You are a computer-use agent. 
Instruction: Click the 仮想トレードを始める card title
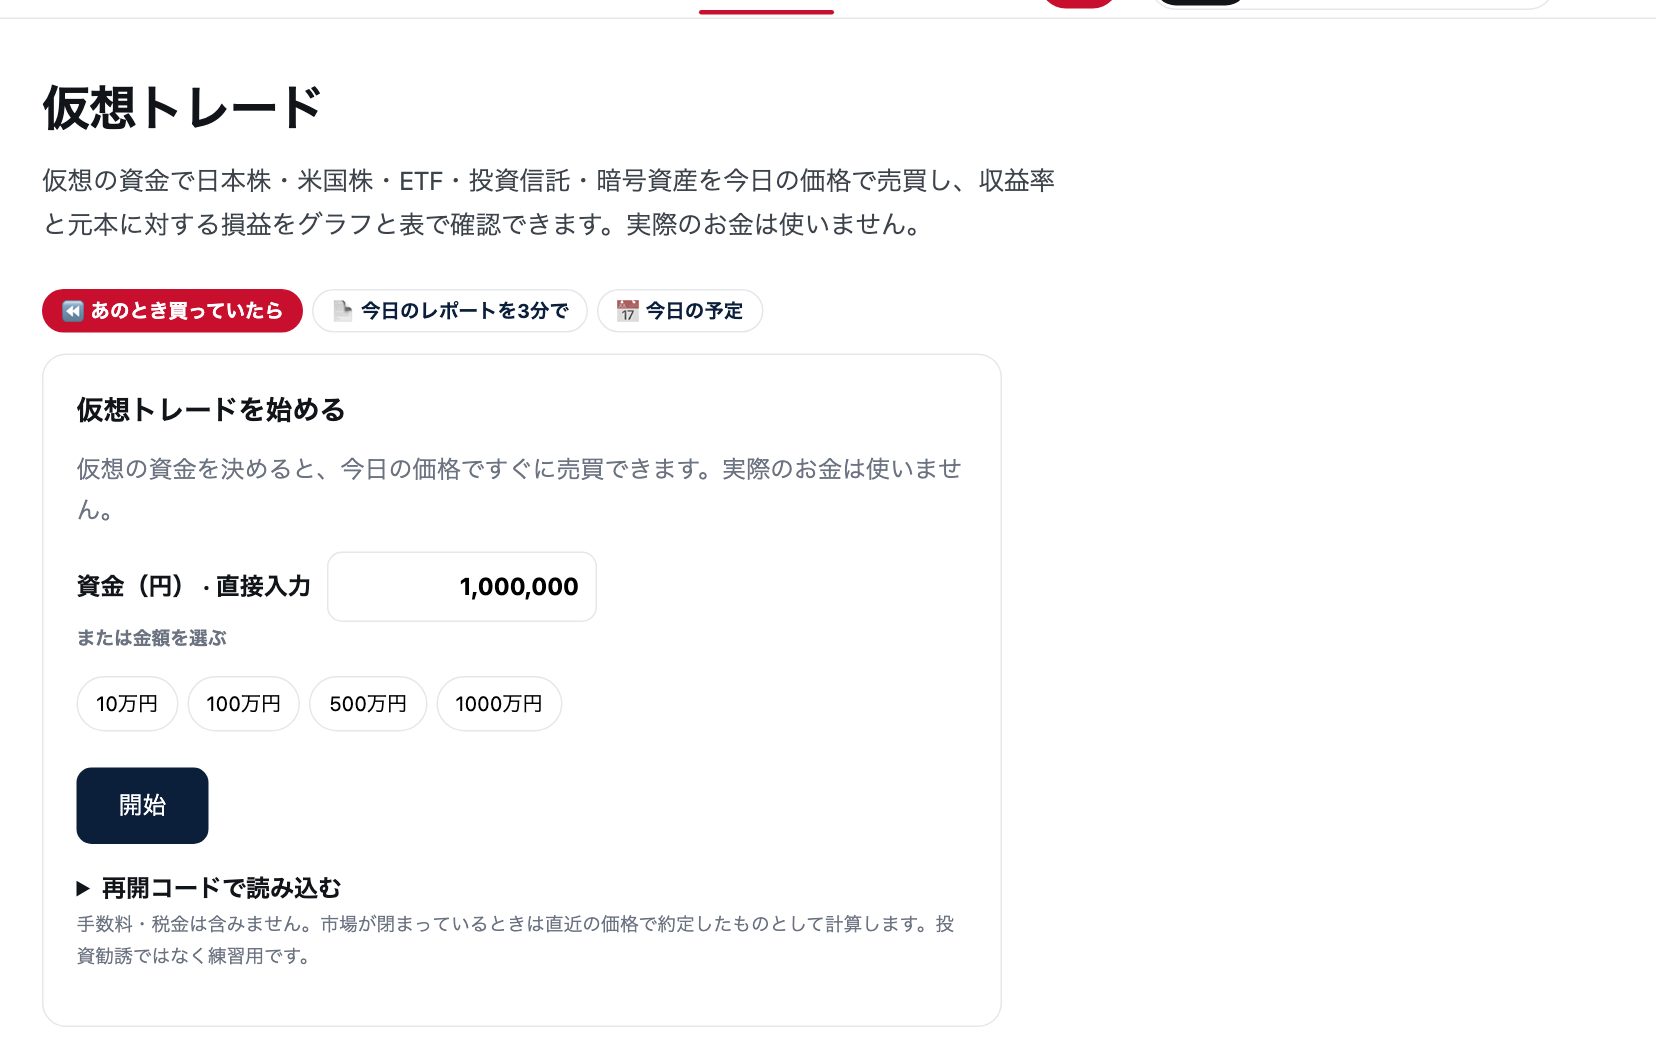[211, 410]
